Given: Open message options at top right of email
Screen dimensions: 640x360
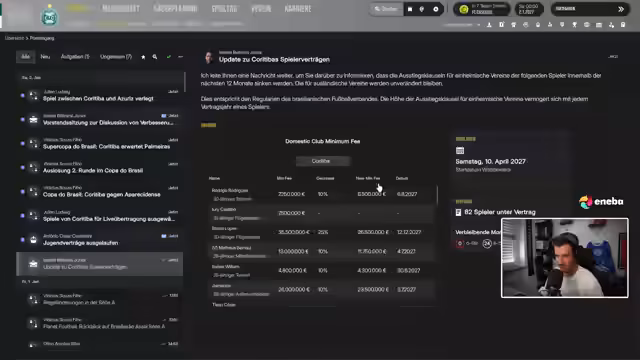Looking at the screenshot, I should click(613, 57).
